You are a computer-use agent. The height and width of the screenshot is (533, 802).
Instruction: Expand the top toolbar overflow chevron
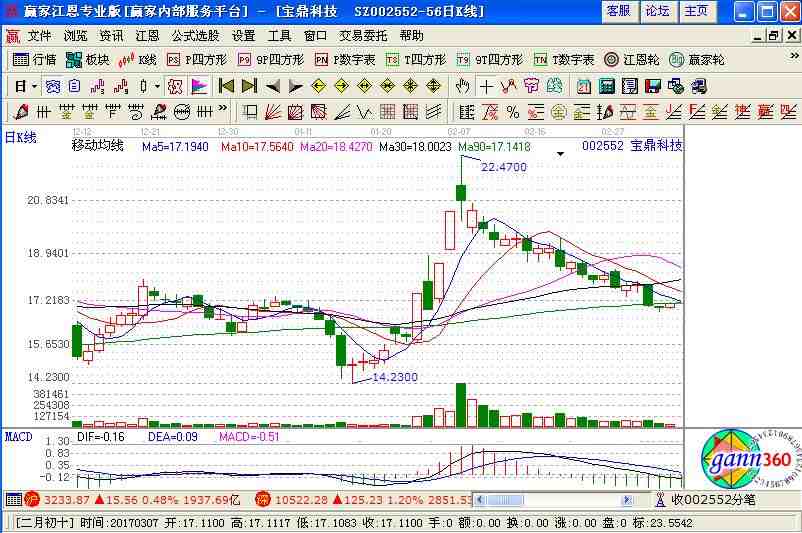[x=794, y=55]
